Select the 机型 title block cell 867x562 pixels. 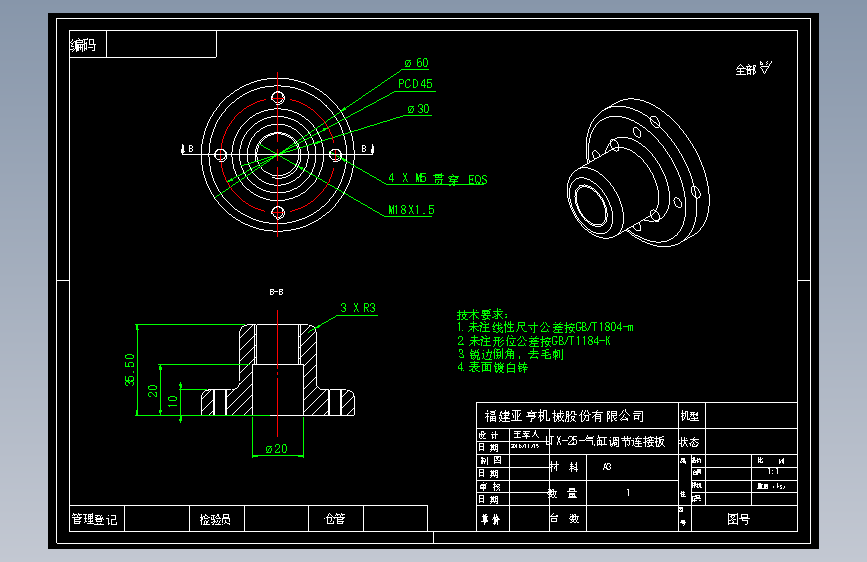click(x=690, y=416)
